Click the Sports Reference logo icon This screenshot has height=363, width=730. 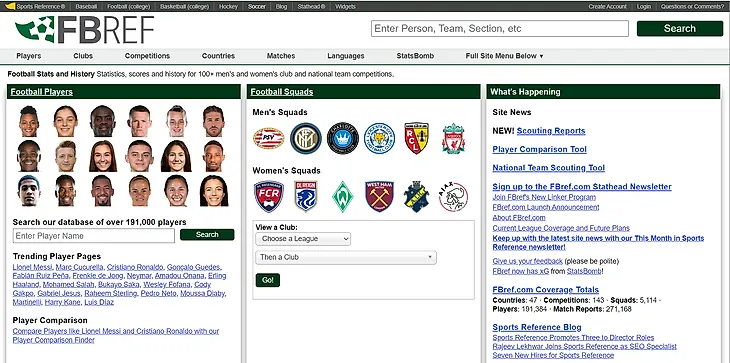10,7
